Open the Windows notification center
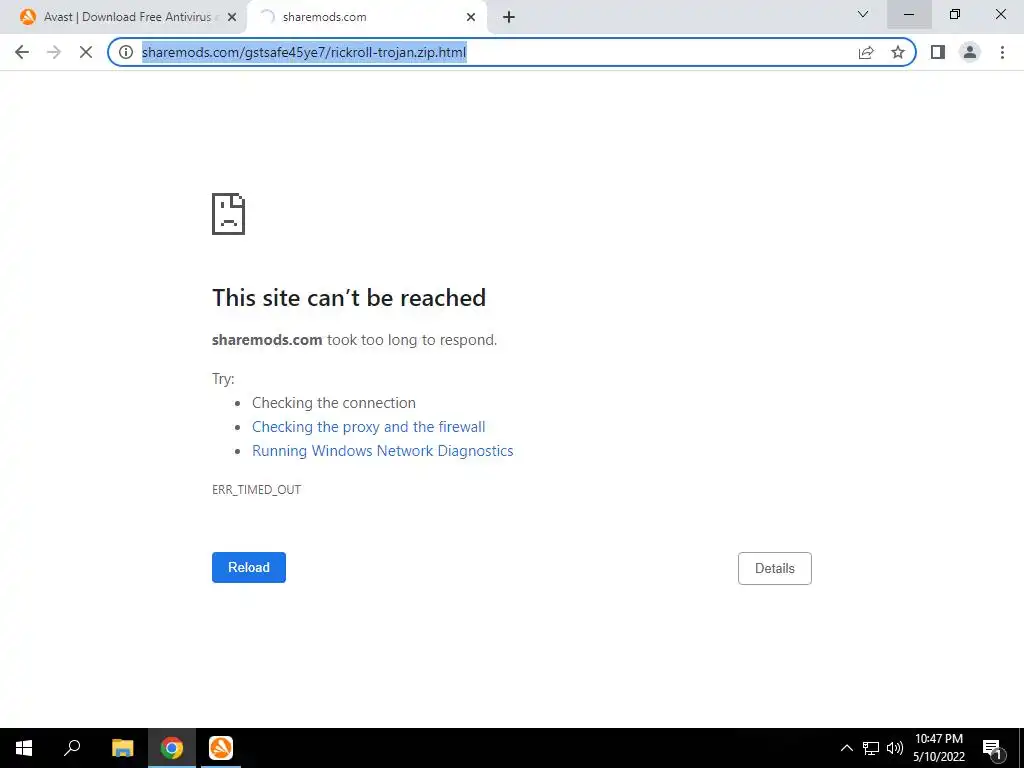This screenshot has height=768, width=1024. tap(994, 748)
